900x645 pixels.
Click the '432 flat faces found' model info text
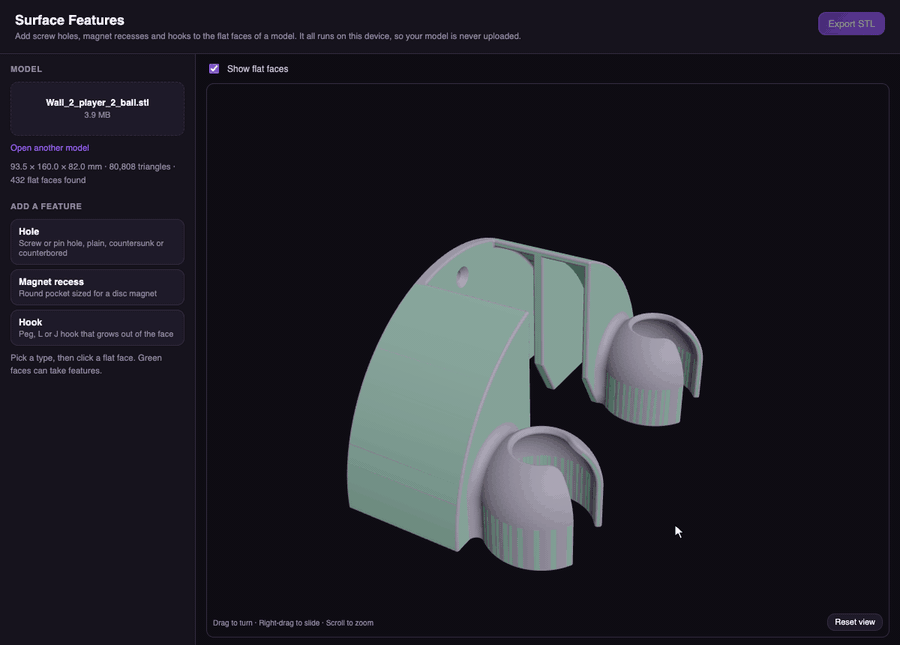pos(48,180)
